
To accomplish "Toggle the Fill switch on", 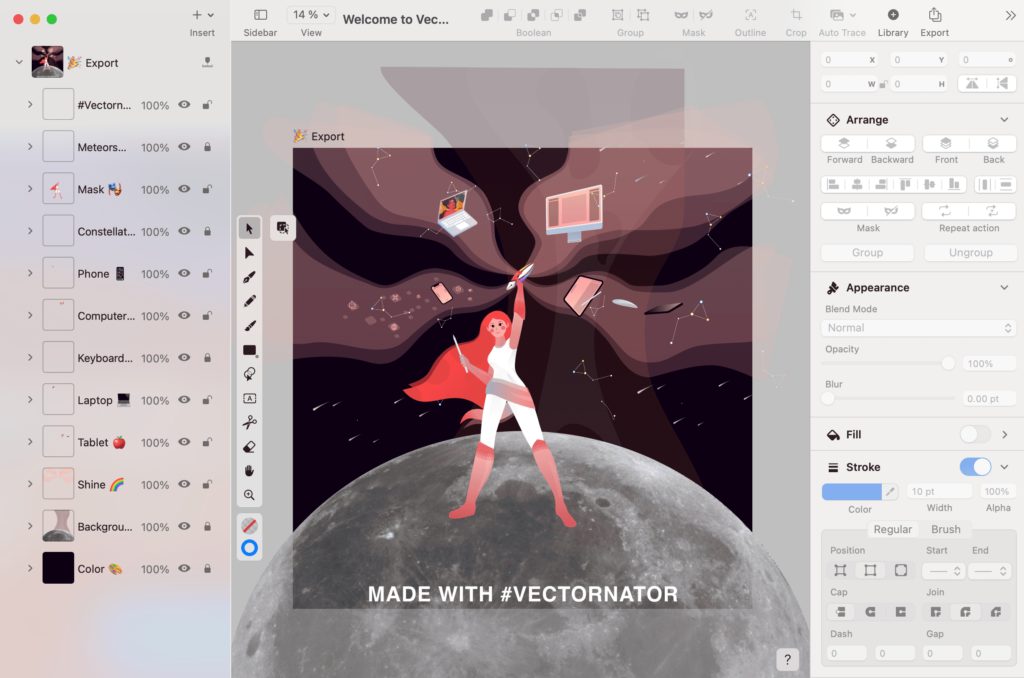I will click(975, 434).
